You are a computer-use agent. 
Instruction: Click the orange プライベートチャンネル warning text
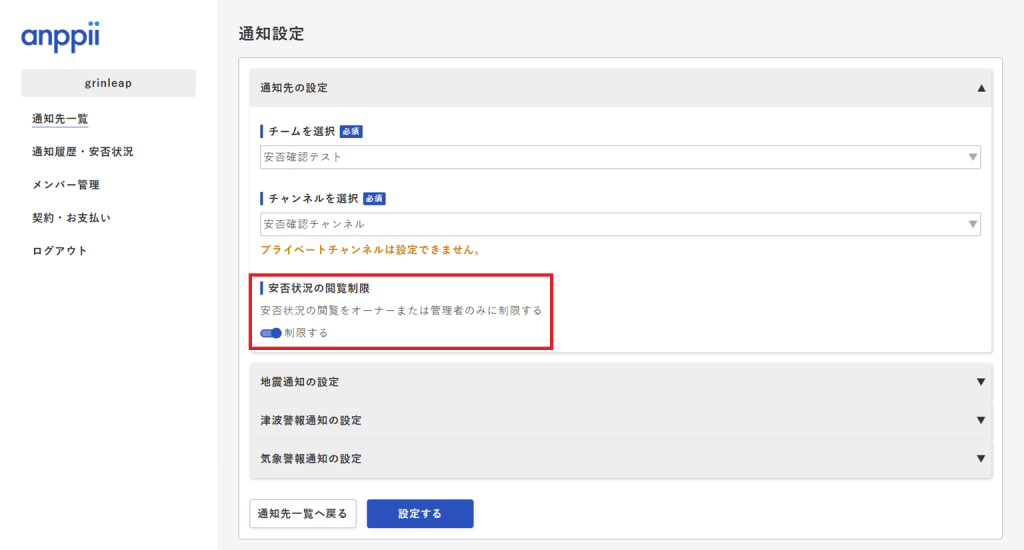tap(370, 250)
